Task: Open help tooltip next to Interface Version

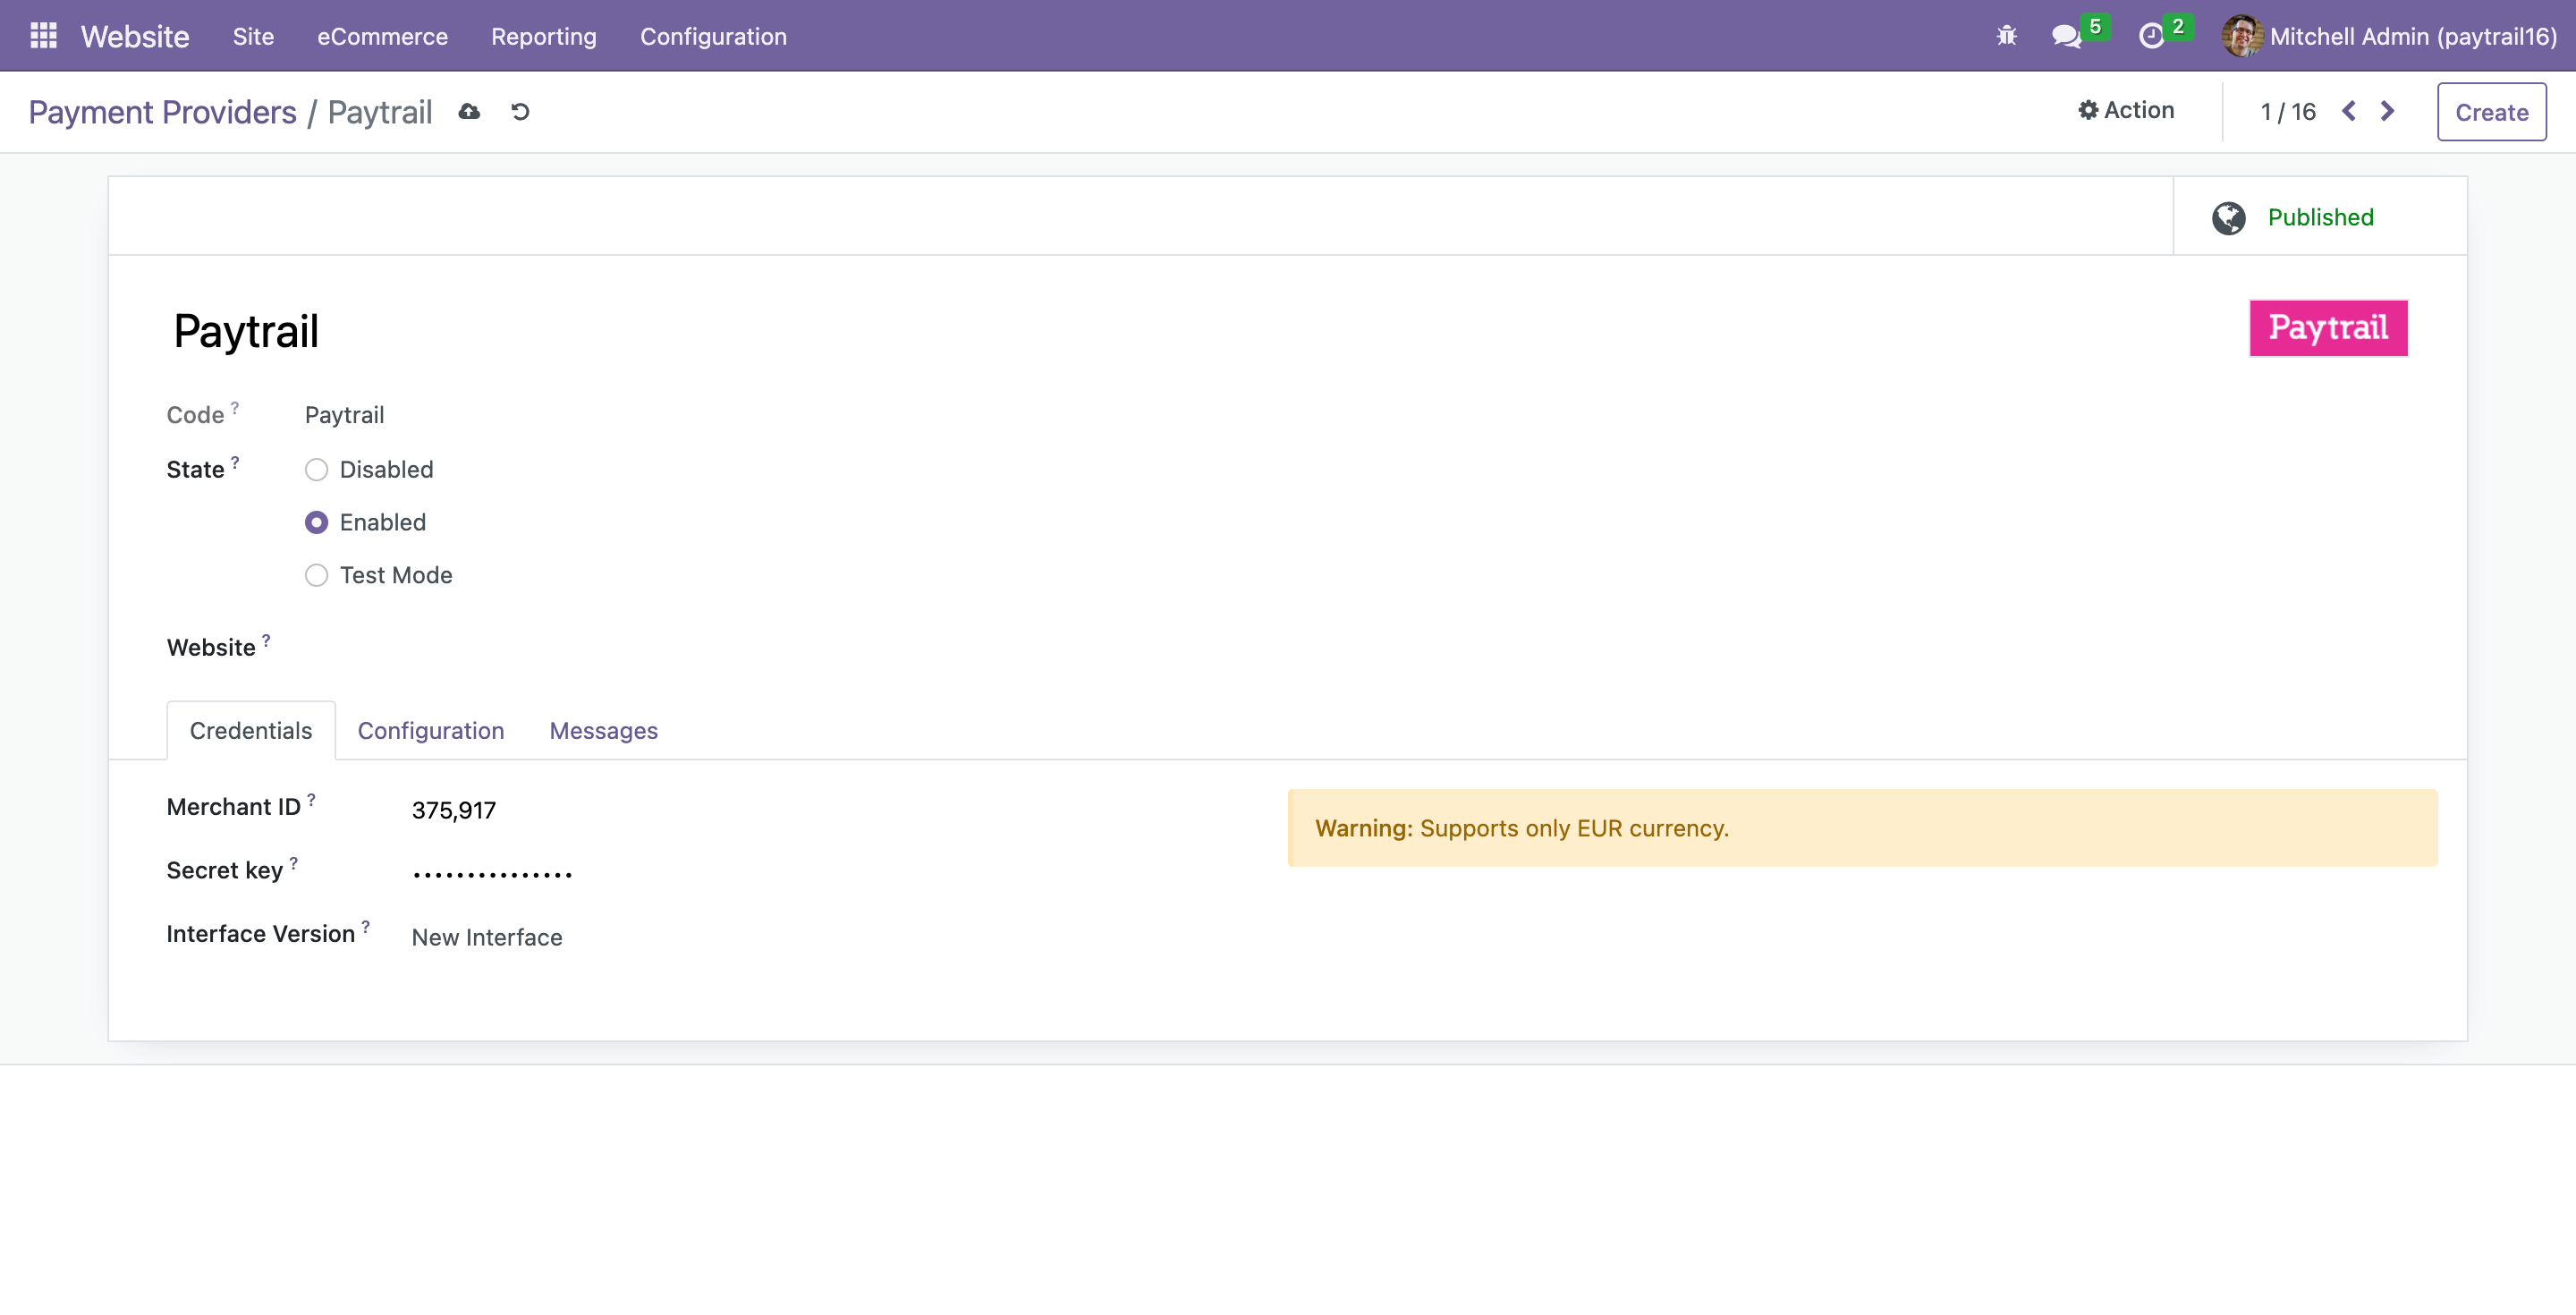Action: (366, 926)
